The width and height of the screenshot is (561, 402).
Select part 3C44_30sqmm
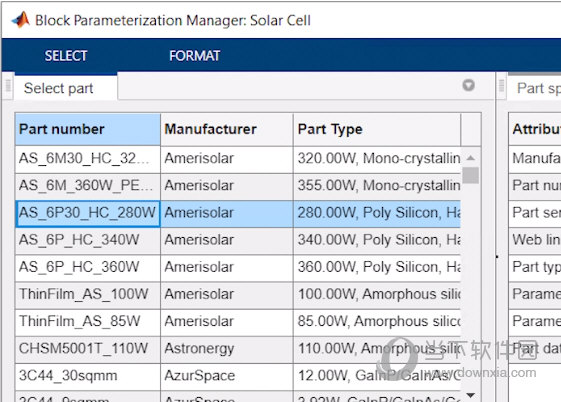click(88, 376)
